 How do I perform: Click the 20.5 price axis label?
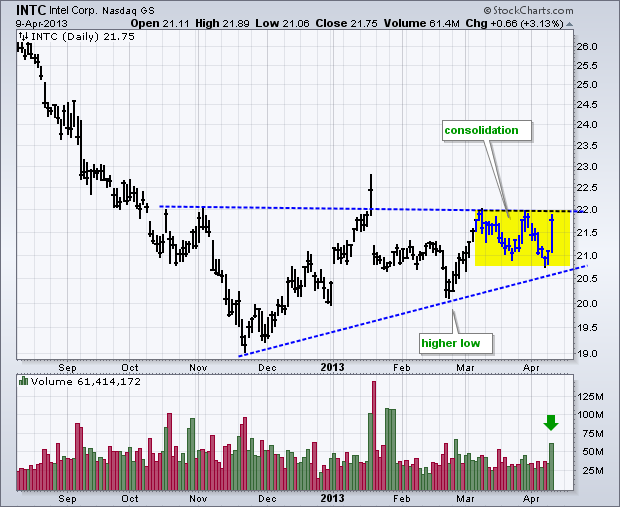[587, 279]
